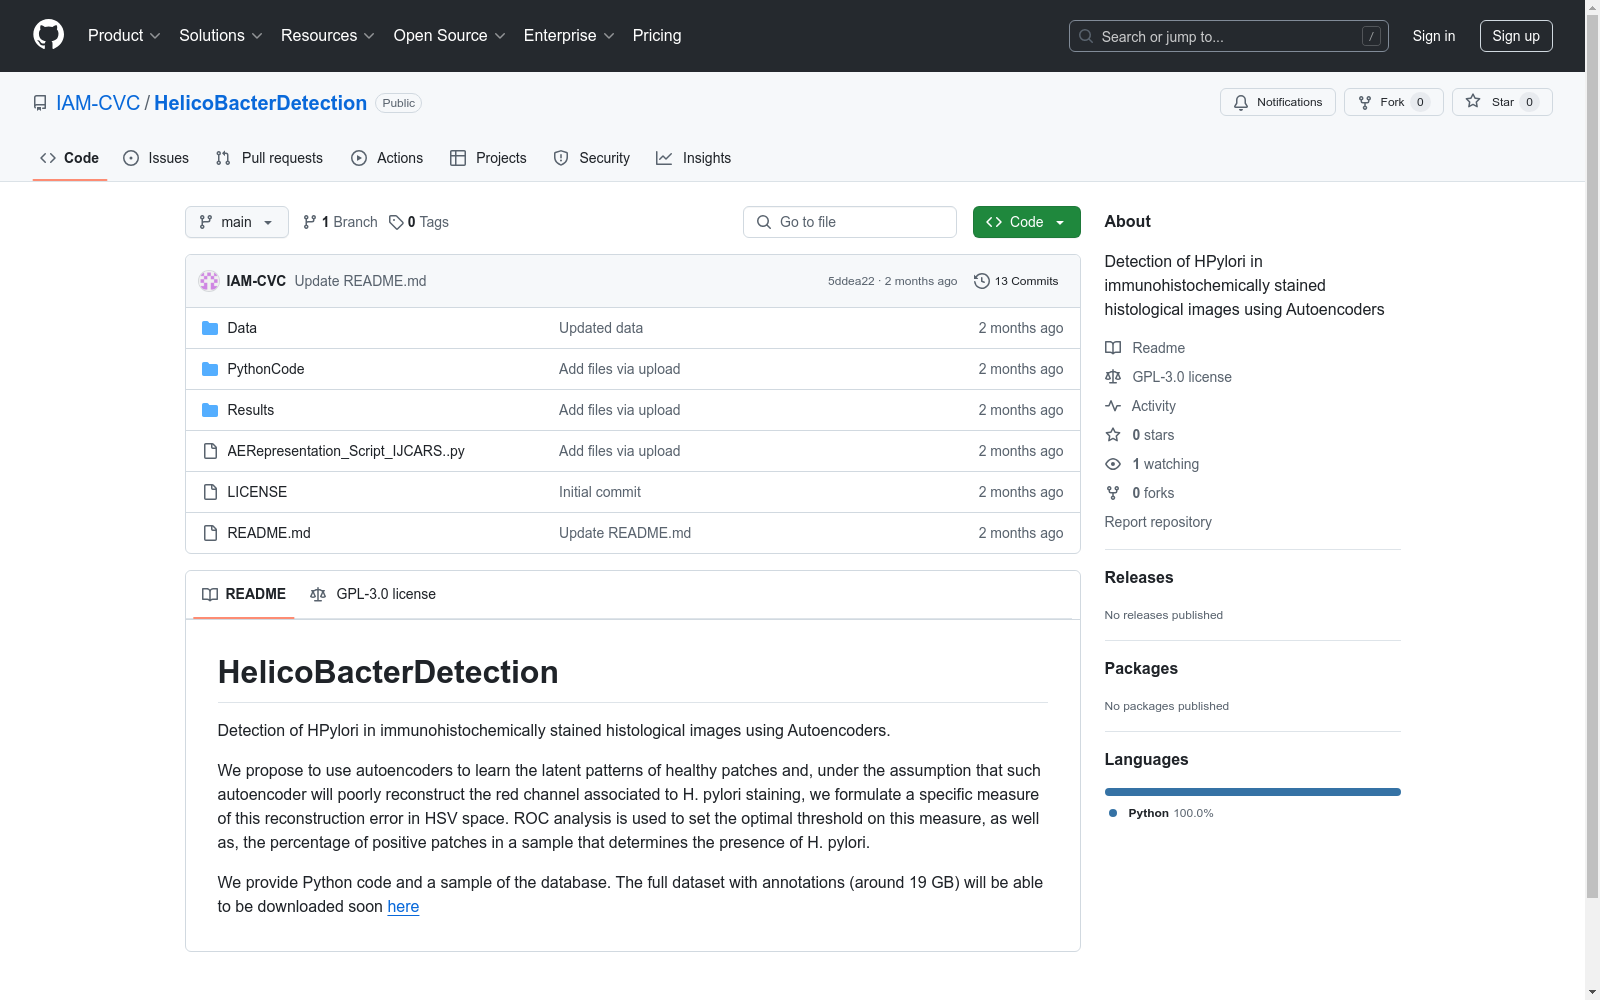This screenshot has height=1000, width=1600.
Task: Click the LICENSE file icon
Action: 210,492
